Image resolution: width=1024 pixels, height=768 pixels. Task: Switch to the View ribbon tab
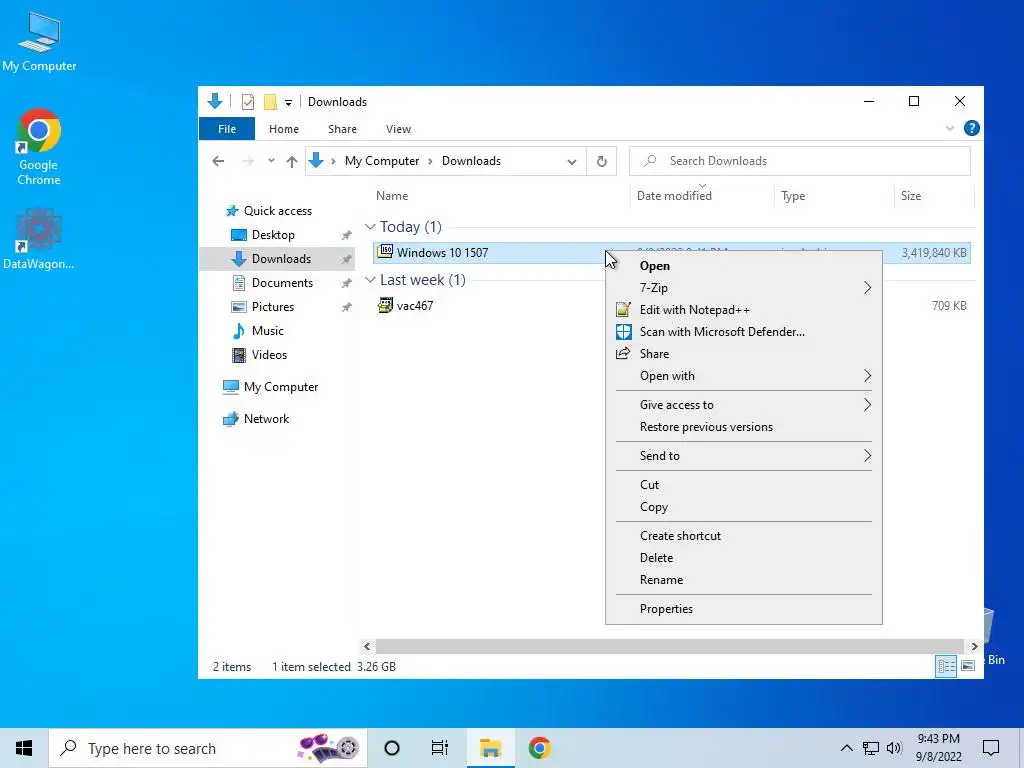[398, 129]
